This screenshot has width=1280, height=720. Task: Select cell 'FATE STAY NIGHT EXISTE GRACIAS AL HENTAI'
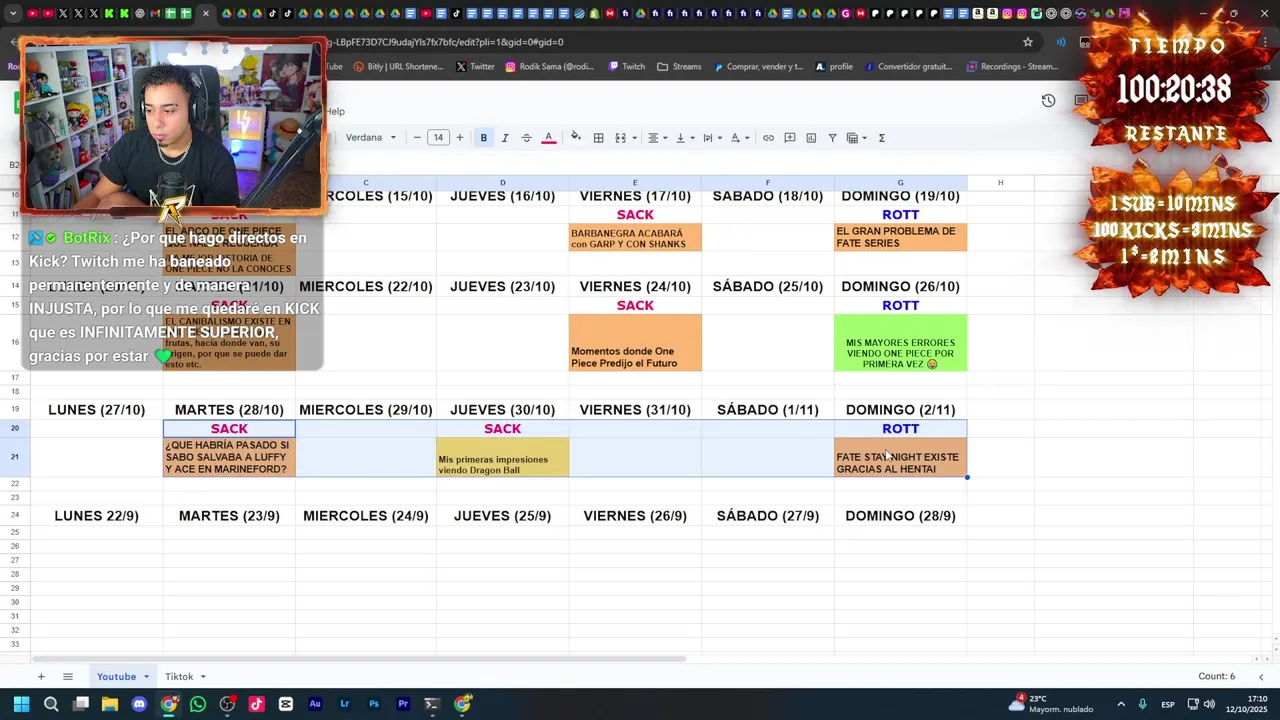900,458
